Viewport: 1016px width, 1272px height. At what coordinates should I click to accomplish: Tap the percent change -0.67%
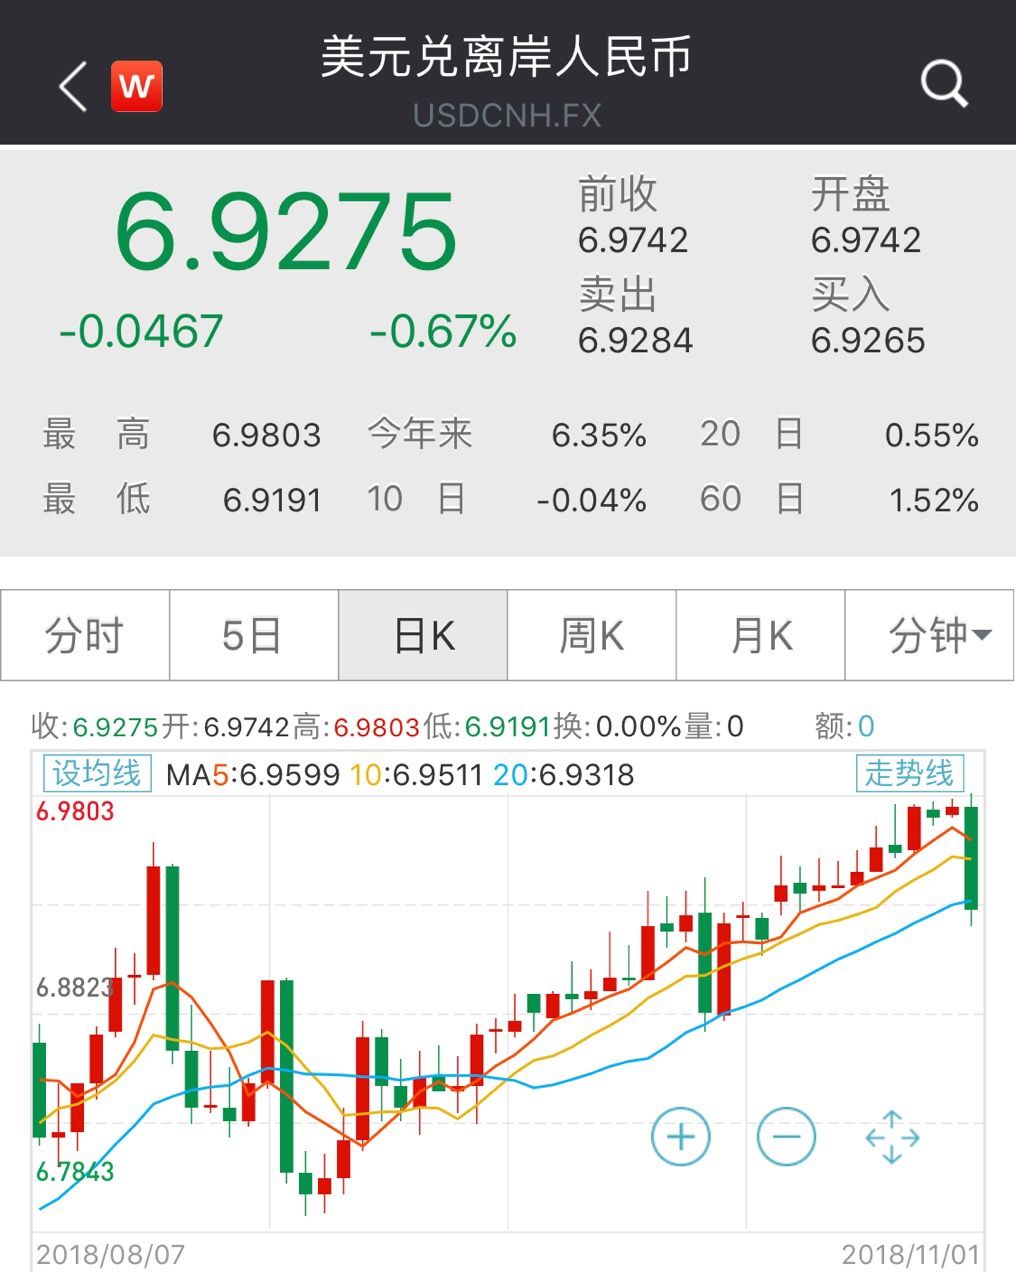click(443, 331)
